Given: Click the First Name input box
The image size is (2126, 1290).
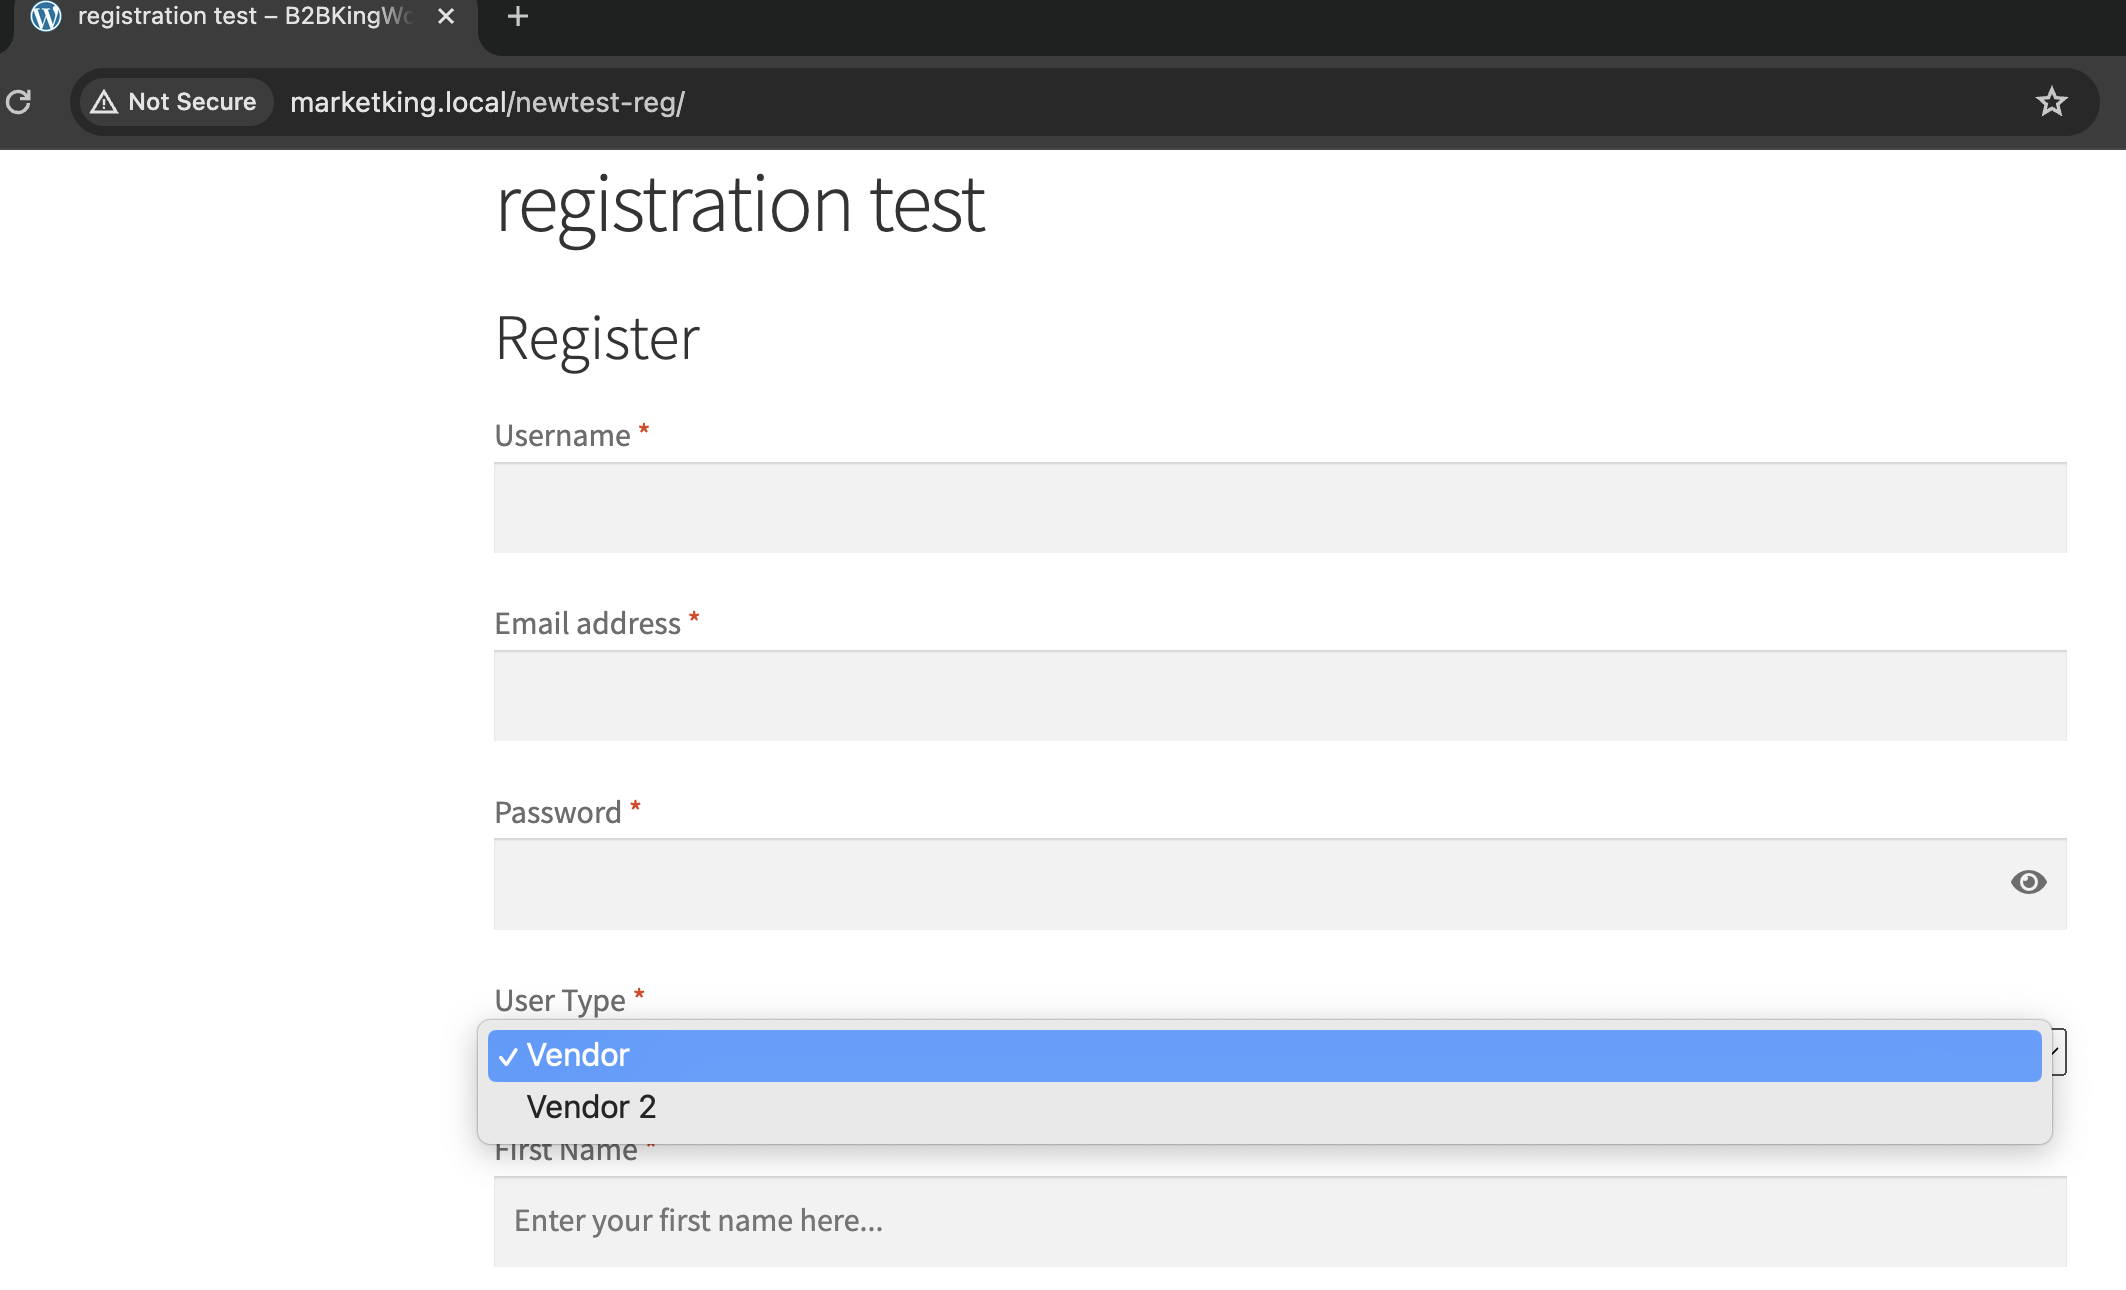Looking at the screenshot, I should tap(1280, 1222).
